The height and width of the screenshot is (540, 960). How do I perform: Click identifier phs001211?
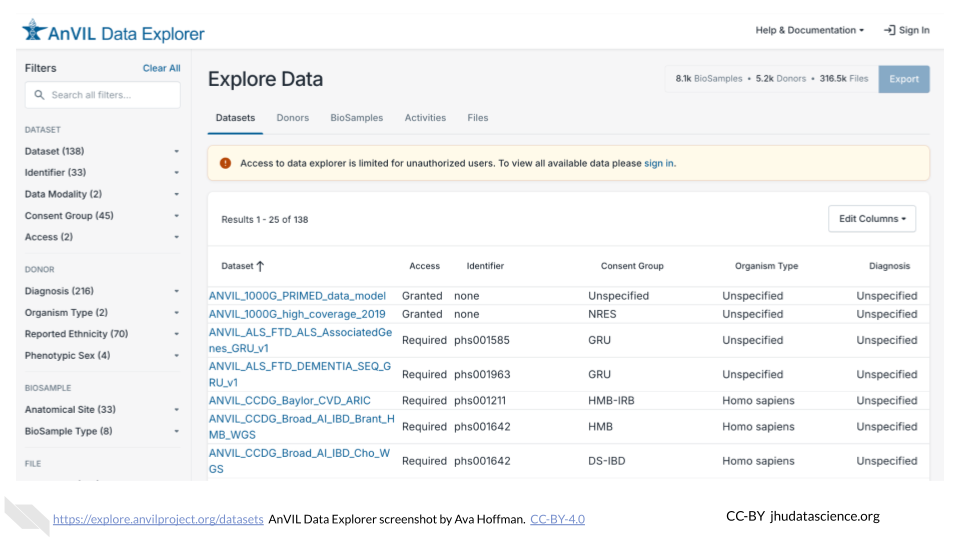coord(480,400)
